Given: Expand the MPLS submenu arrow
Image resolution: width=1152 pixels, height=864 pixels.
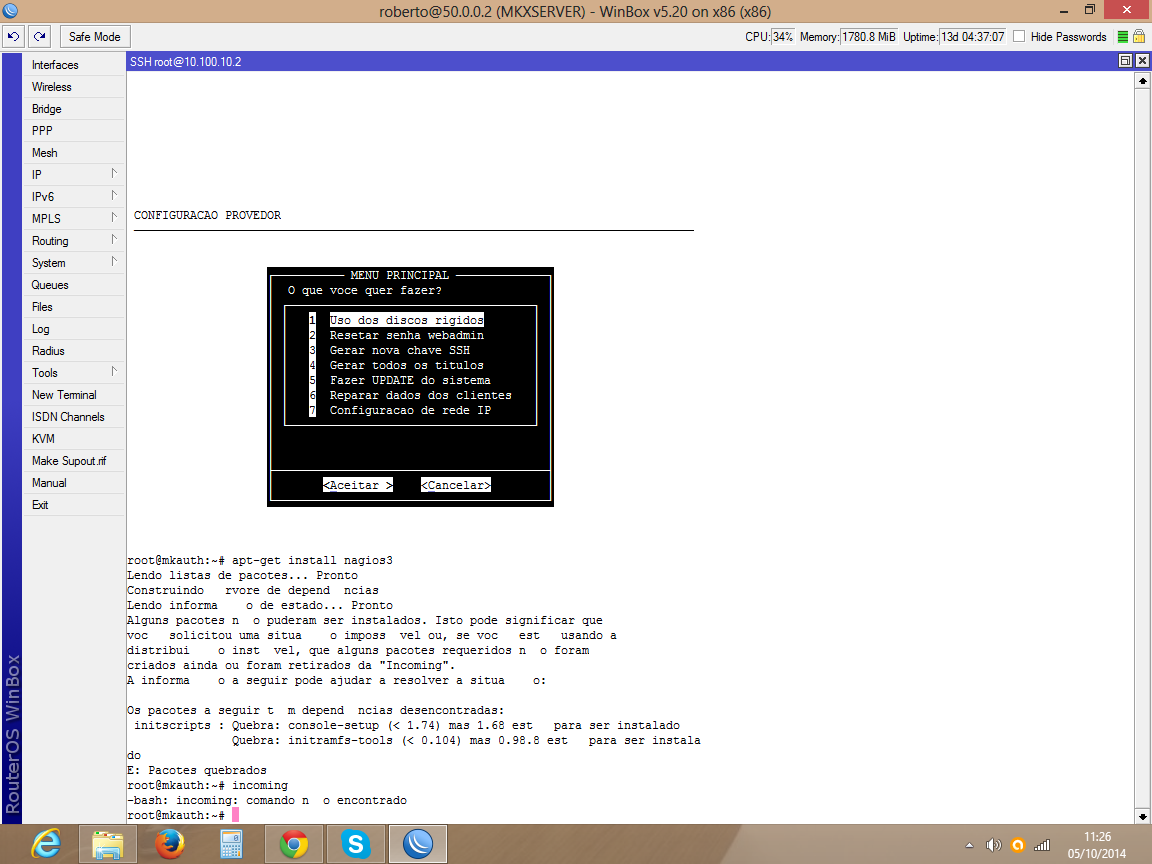Looking at the screenshot, I should [114, 217].
